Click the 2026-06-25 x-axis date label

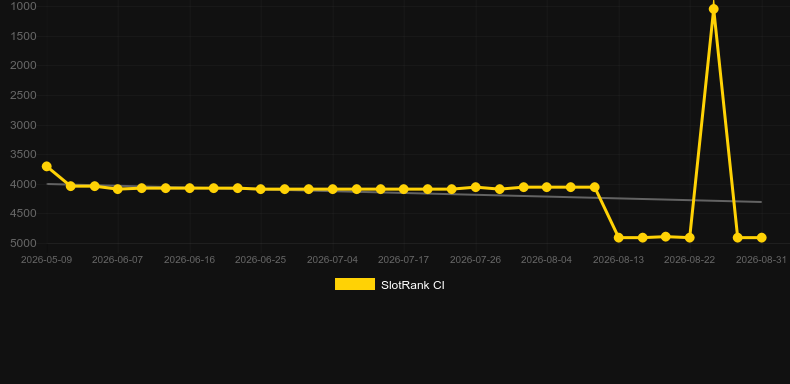260,260
